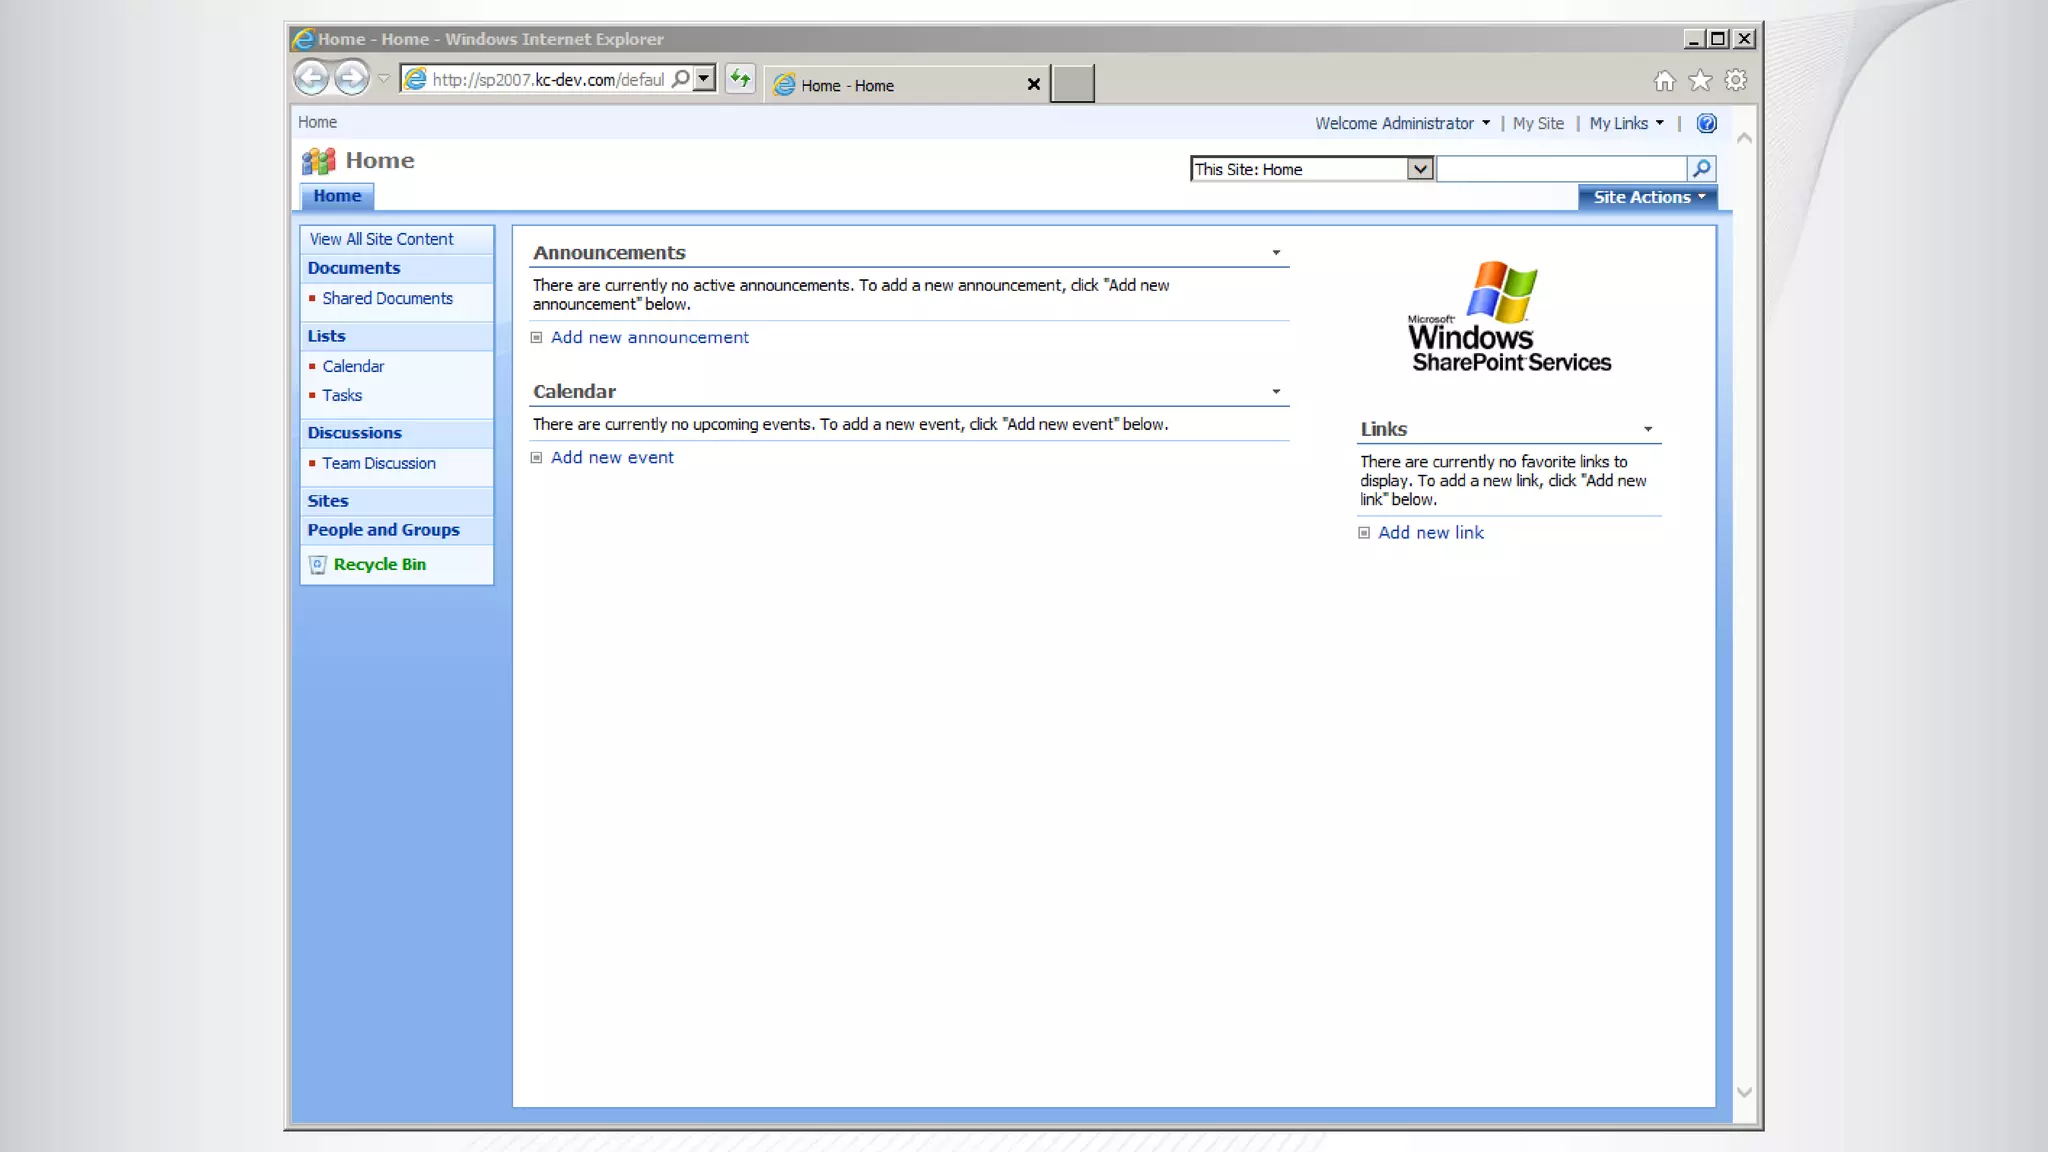The height and width of the screenshot is (1152, 2048).
Task: Expand the Announcements web part menu
Action: (1276, 253)
